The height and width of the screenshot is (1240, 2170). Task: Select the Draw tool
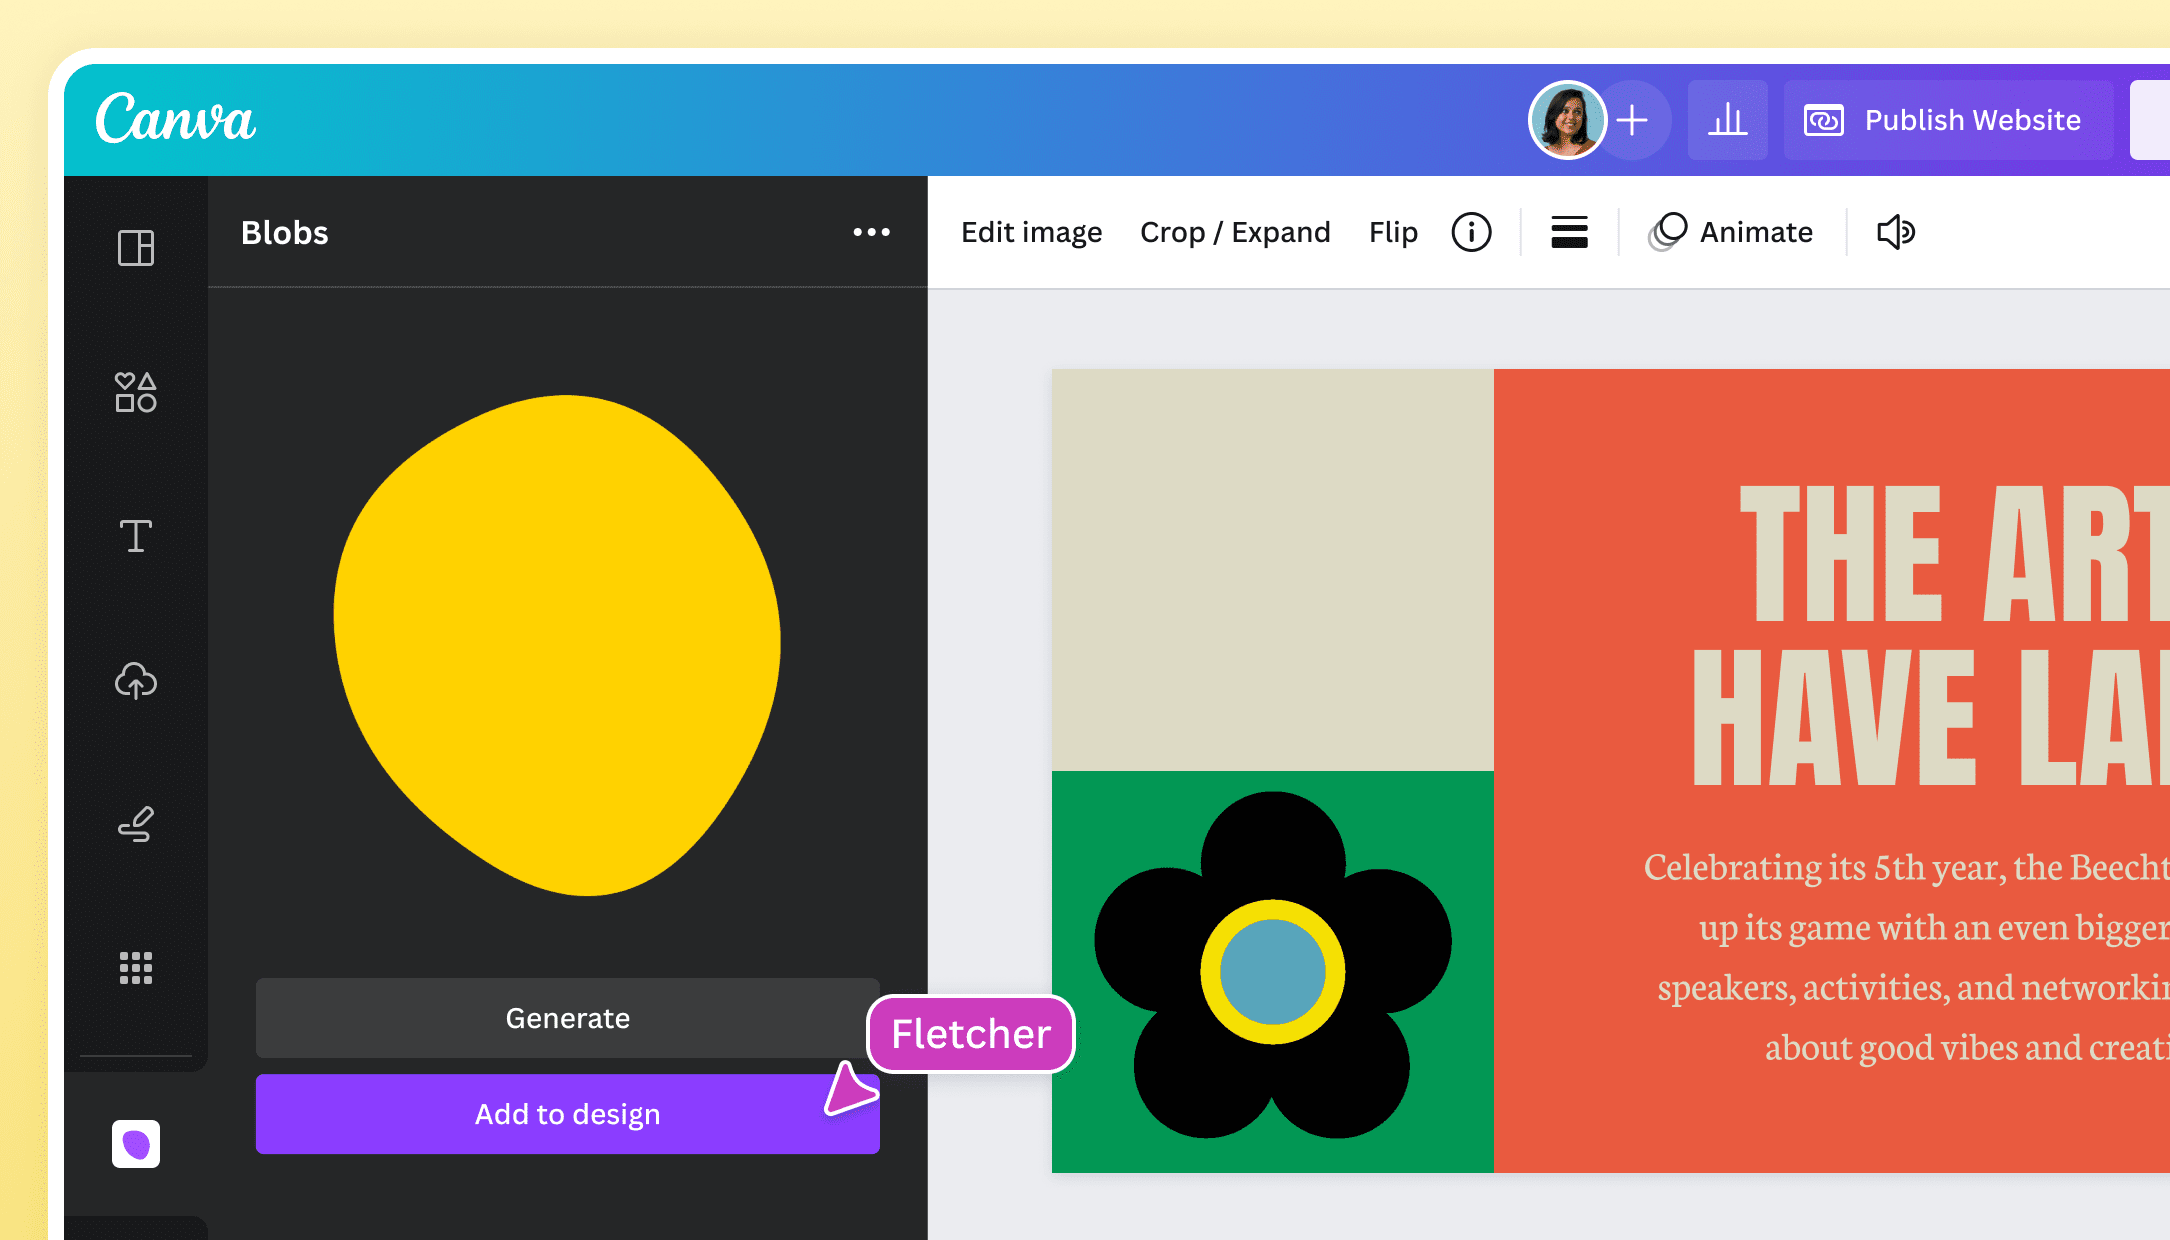click(135, 825)
